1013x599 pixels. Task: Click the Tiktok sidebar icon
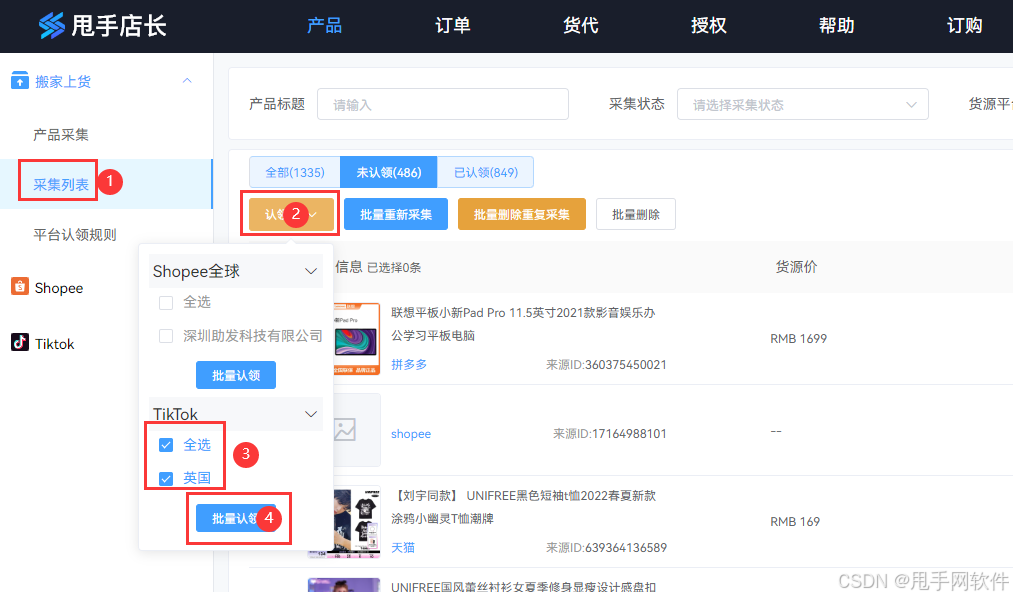point(20,342)
